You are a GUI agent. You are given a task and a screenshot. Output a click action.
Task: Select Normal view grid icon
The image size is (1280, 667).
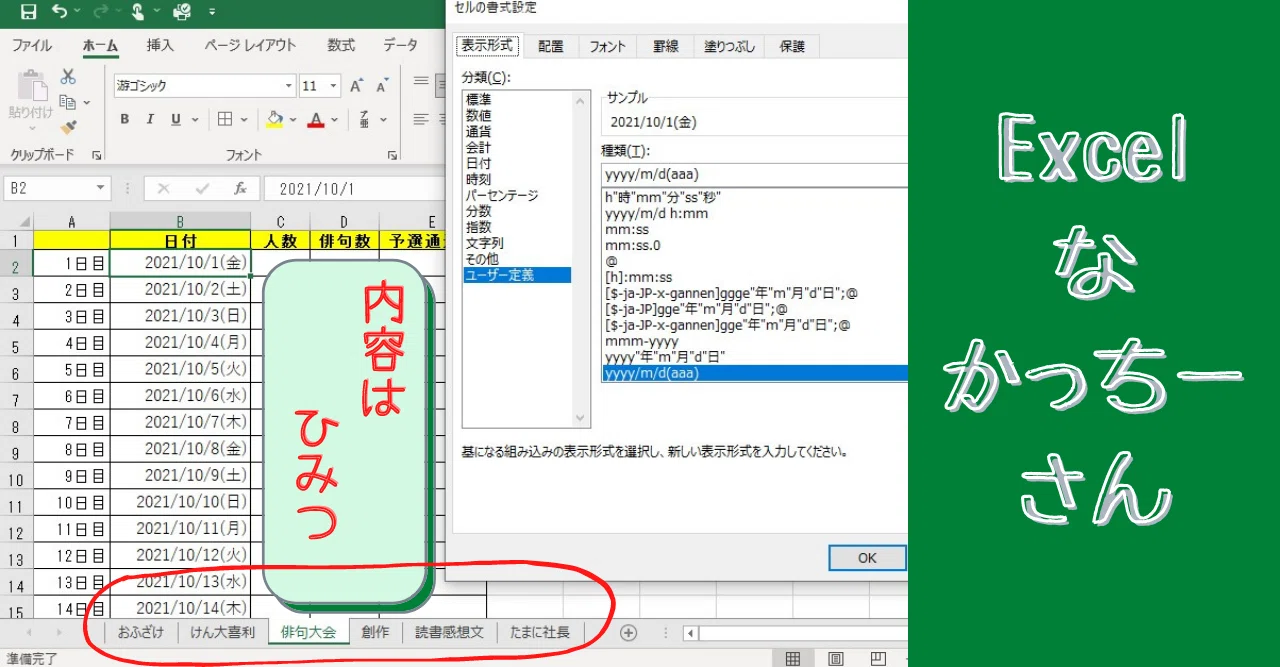point(792,658)
